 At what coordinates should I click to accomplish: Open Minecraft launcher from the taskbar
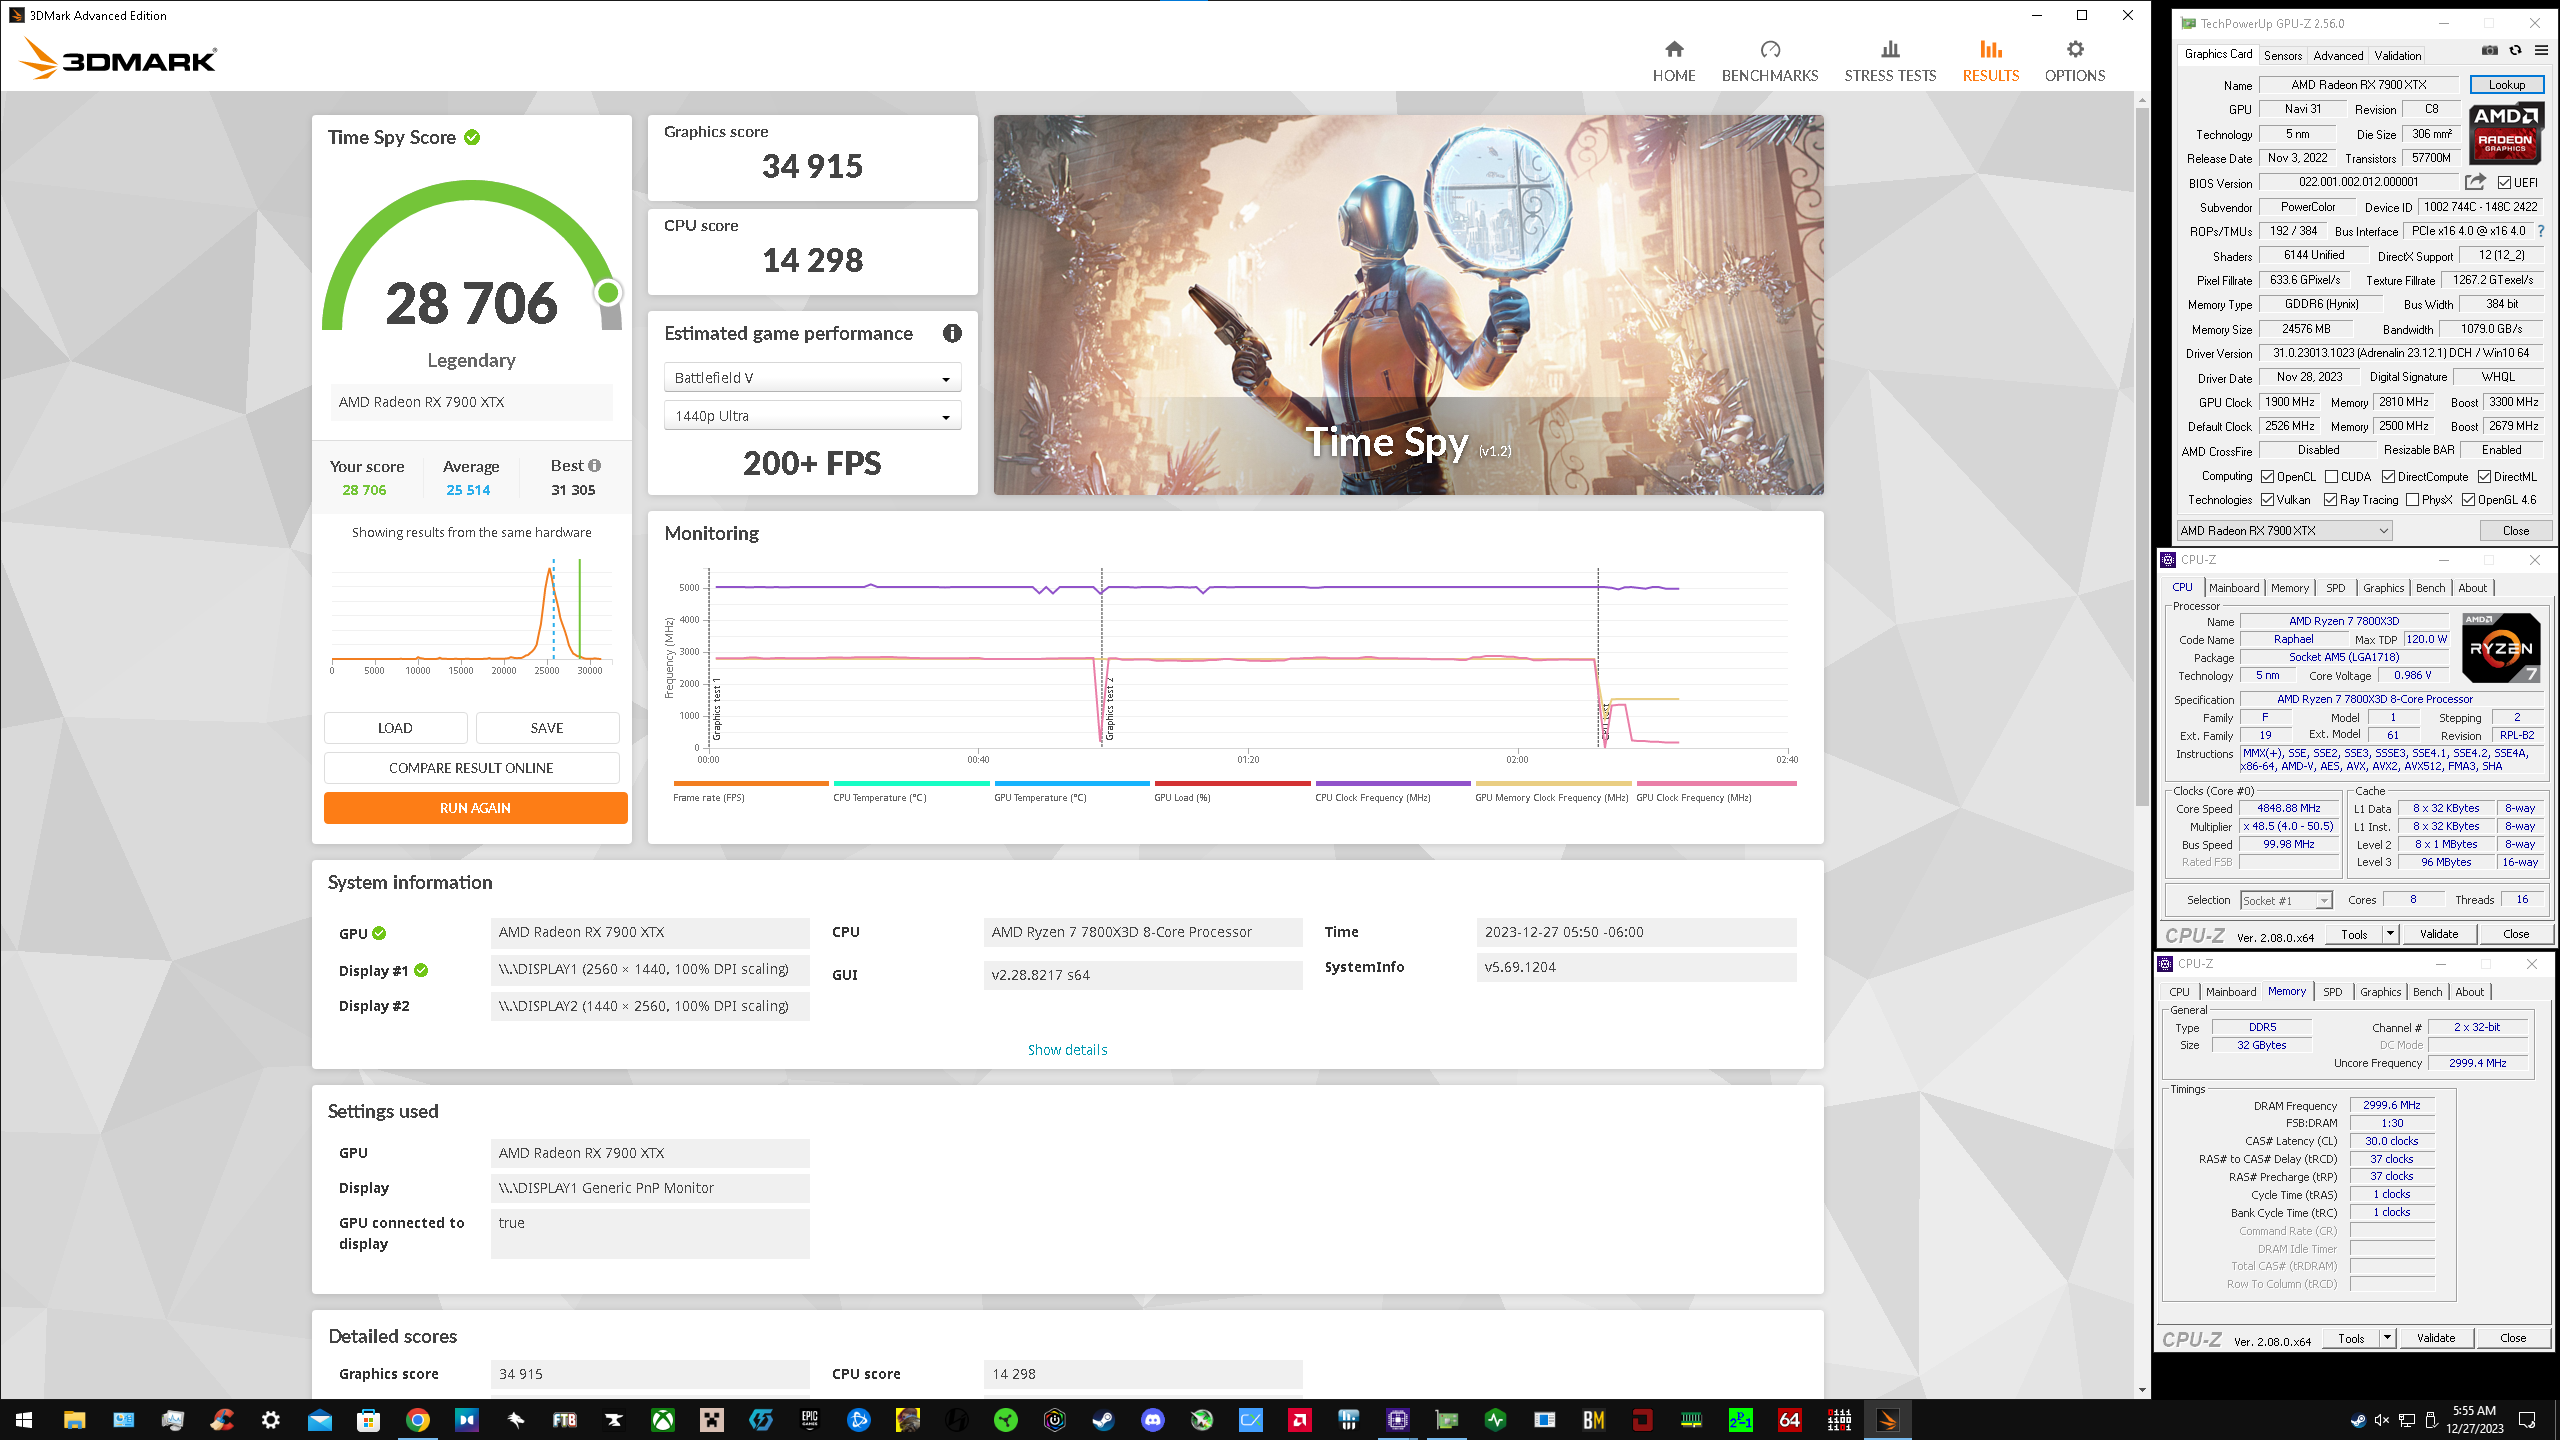(712, 1419)
